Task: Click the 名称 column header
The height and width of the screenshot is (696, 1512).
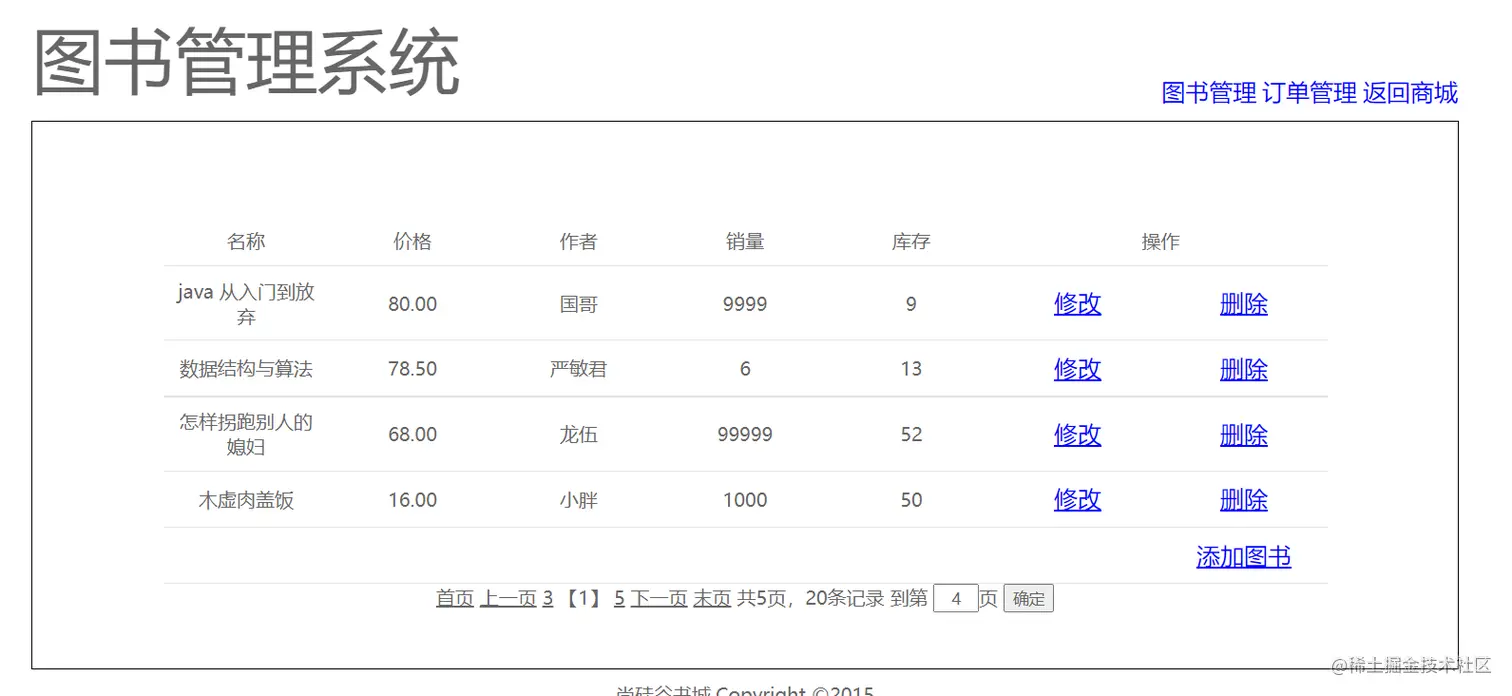Action: 246,241
